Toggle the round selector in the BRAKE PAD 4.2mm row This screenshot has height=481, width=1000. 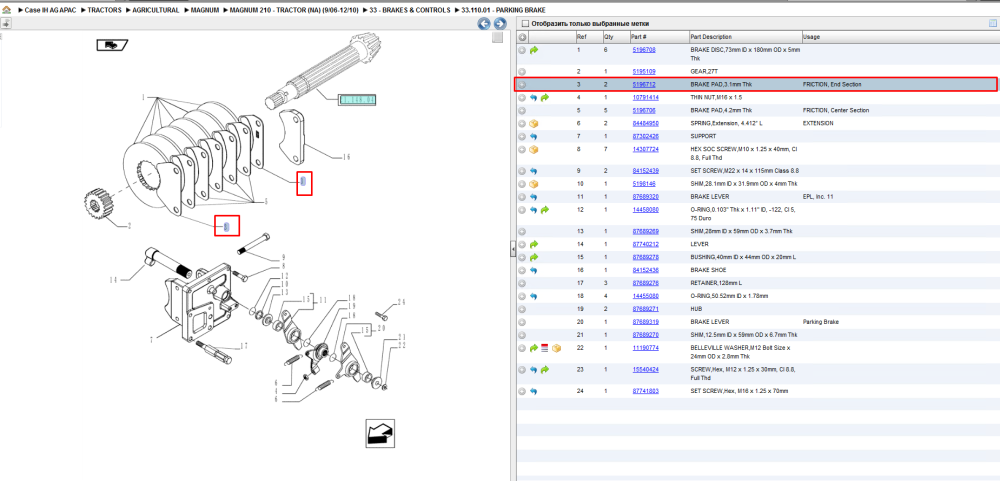[522, 110]
